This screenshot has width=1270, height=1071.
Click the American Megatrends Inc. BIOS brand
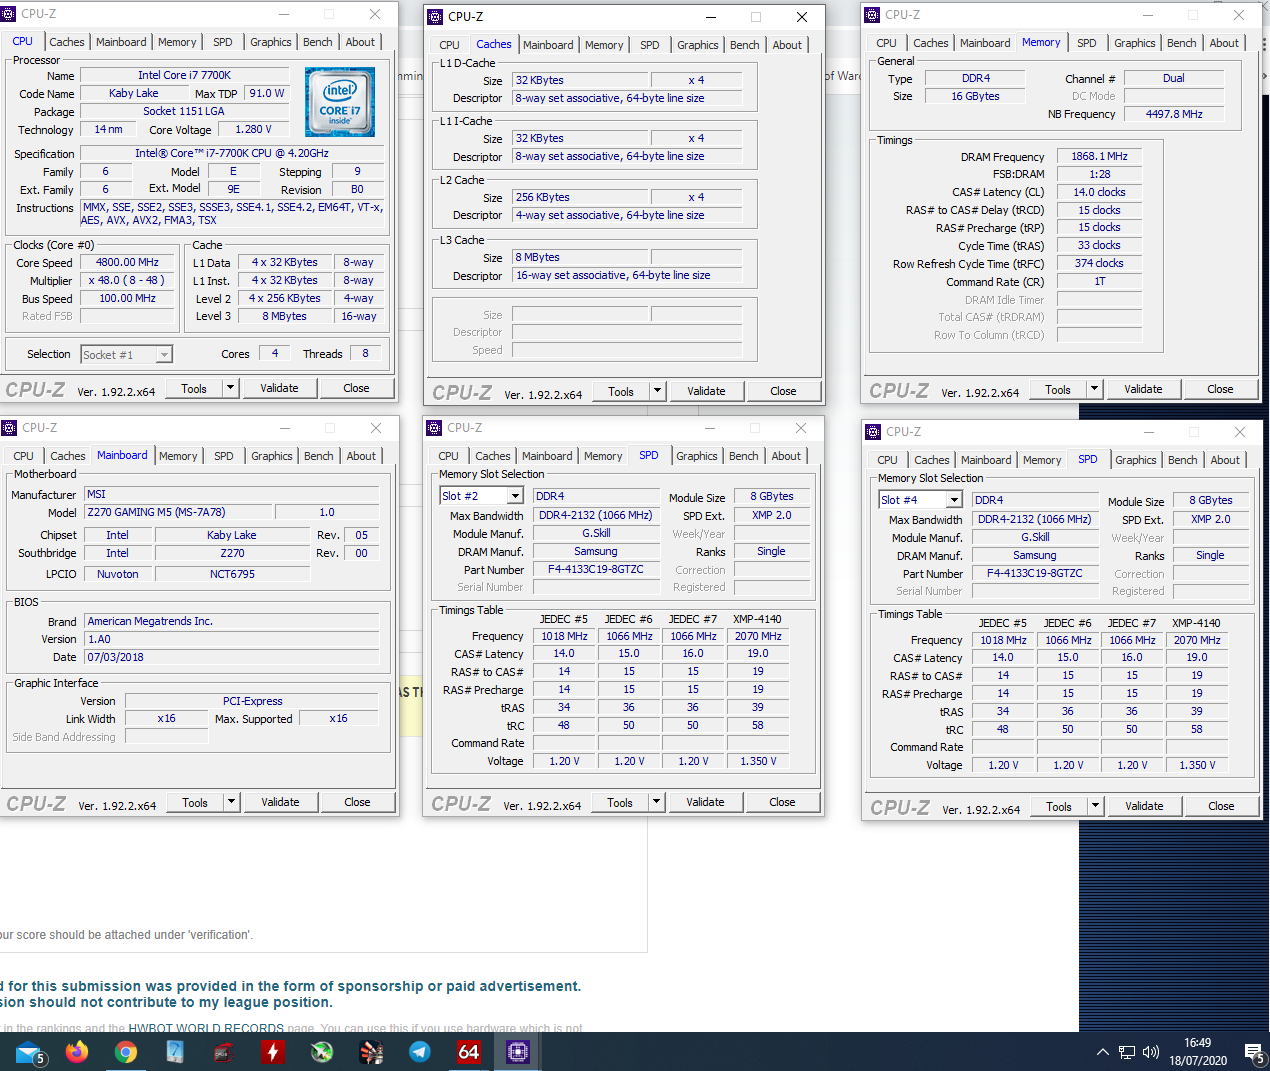click(x=232, y=621)
